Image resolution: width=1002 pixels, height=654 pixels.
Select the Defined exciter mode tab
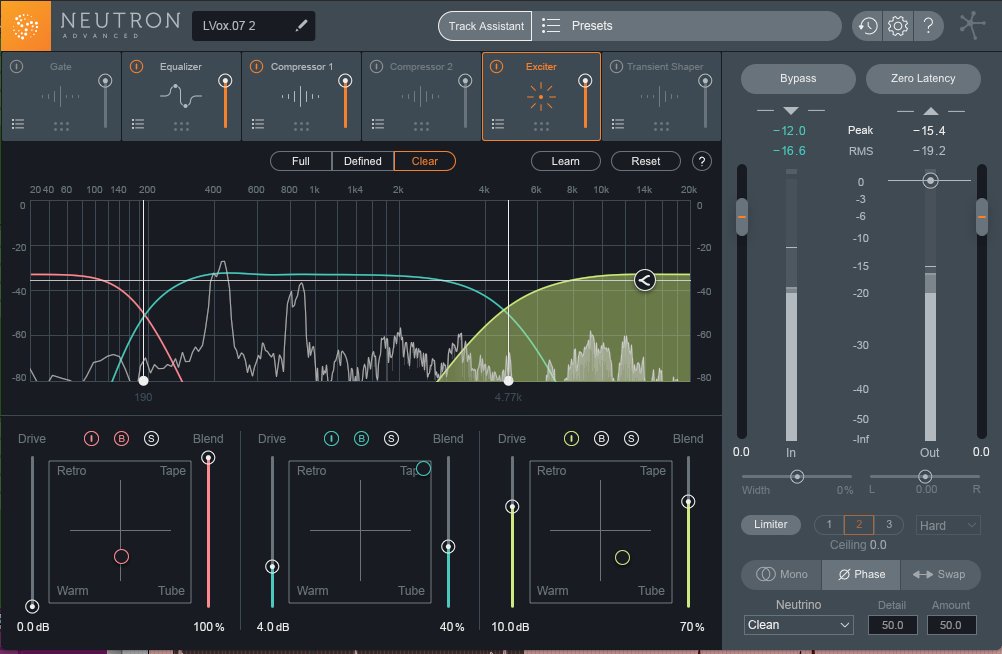coord(362,161)
